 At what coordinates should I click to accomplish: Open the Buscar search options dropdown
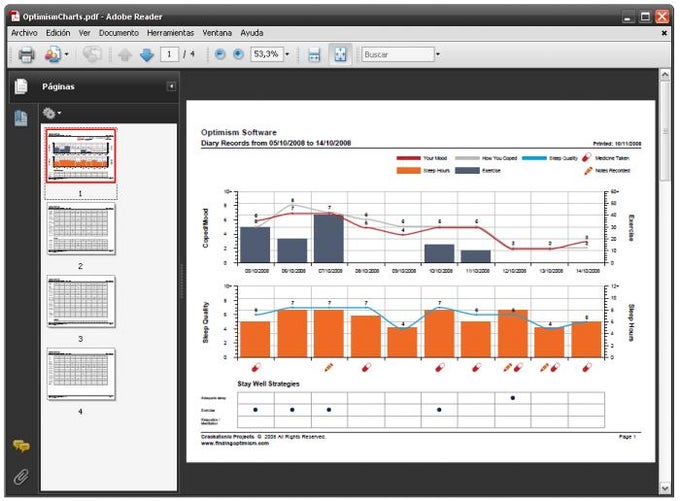pyautogui.click(x=438, y=54)
